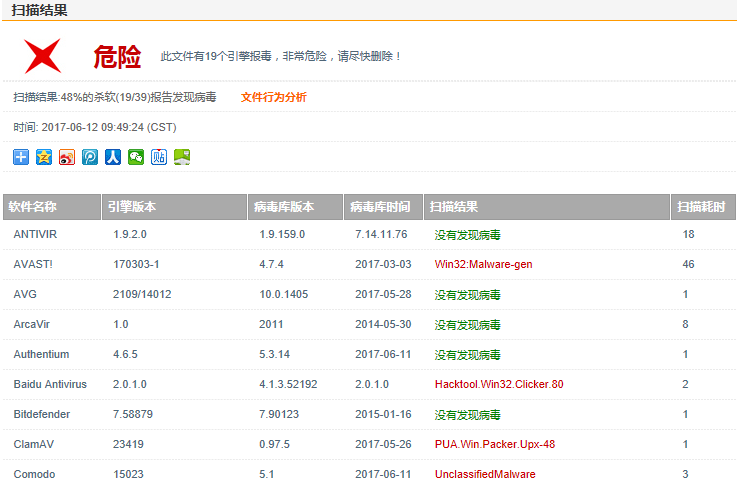Click the blue plus more-share icon
This screenshot has height=485, width=750.
click(x=21, y=157)
